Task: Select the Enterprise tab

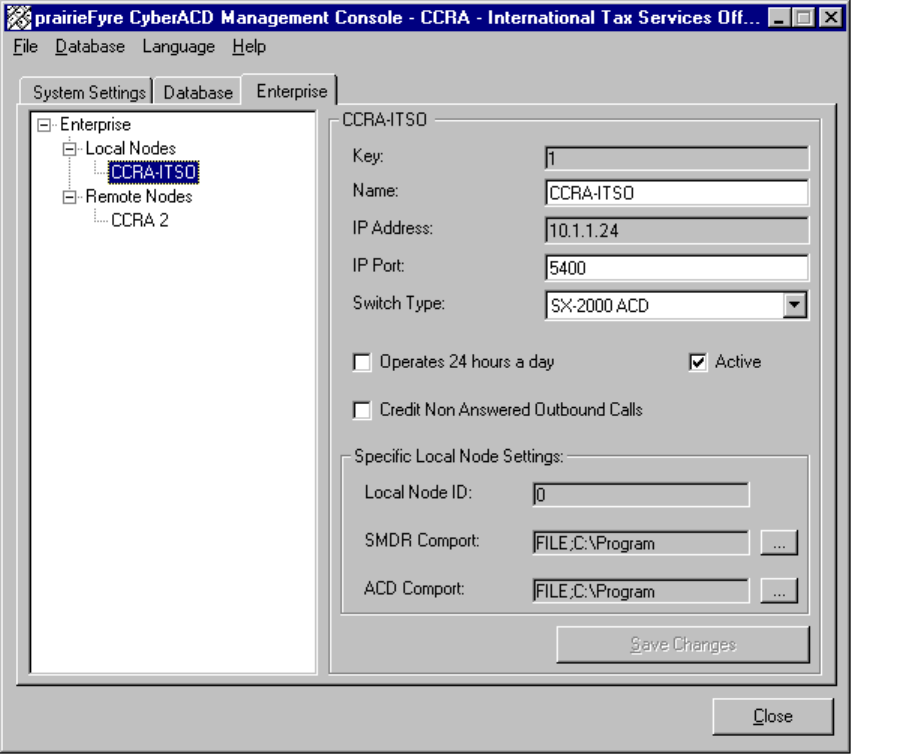Action: (x=290, y=91)
